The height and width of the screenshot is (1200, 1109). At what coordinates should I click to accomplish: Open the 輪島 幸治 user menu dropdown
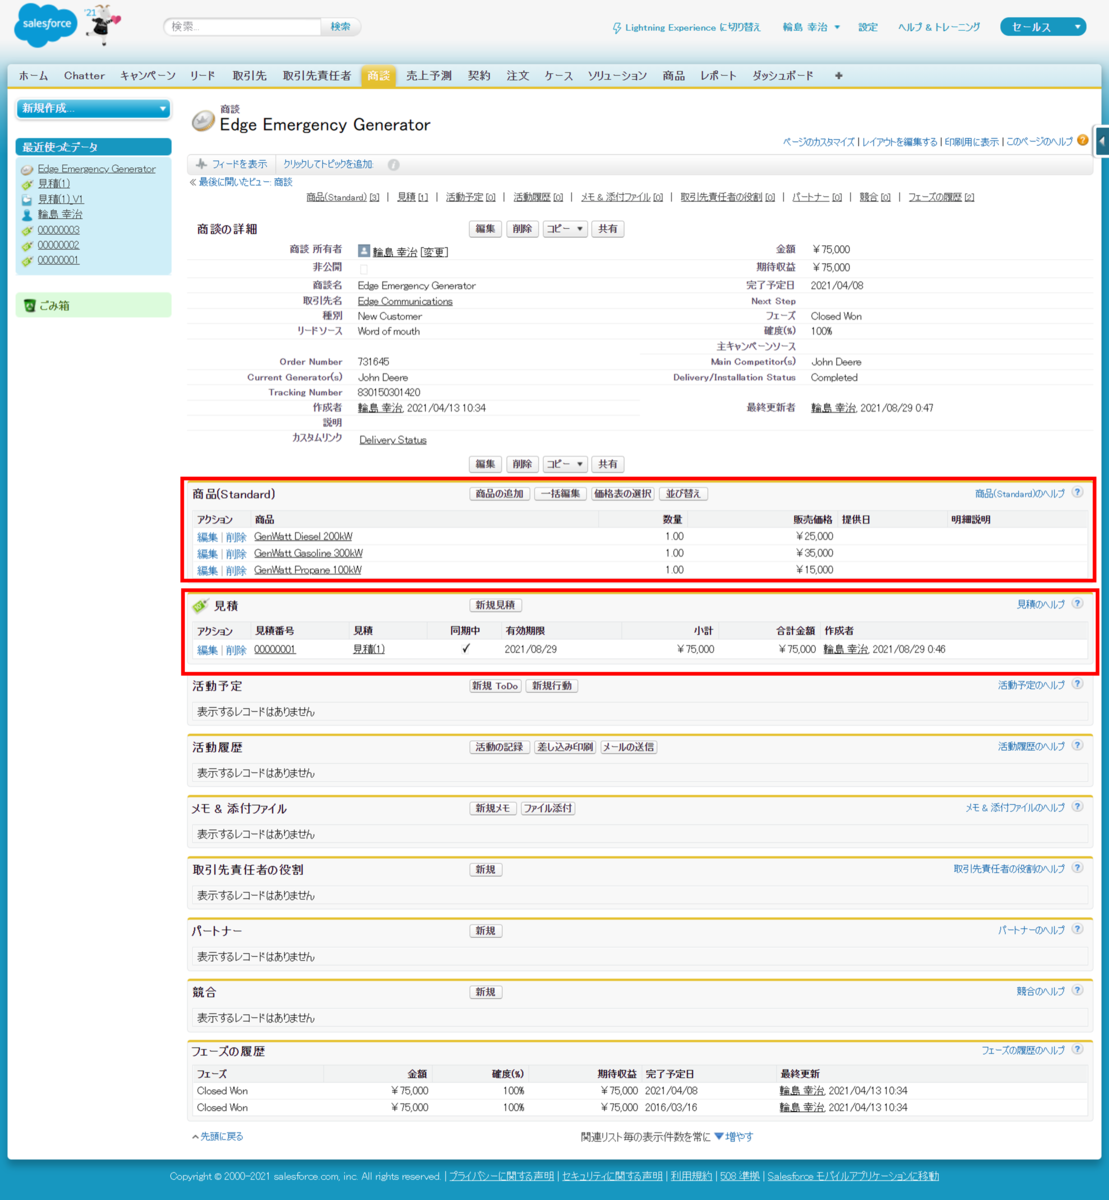click(811, 27)
